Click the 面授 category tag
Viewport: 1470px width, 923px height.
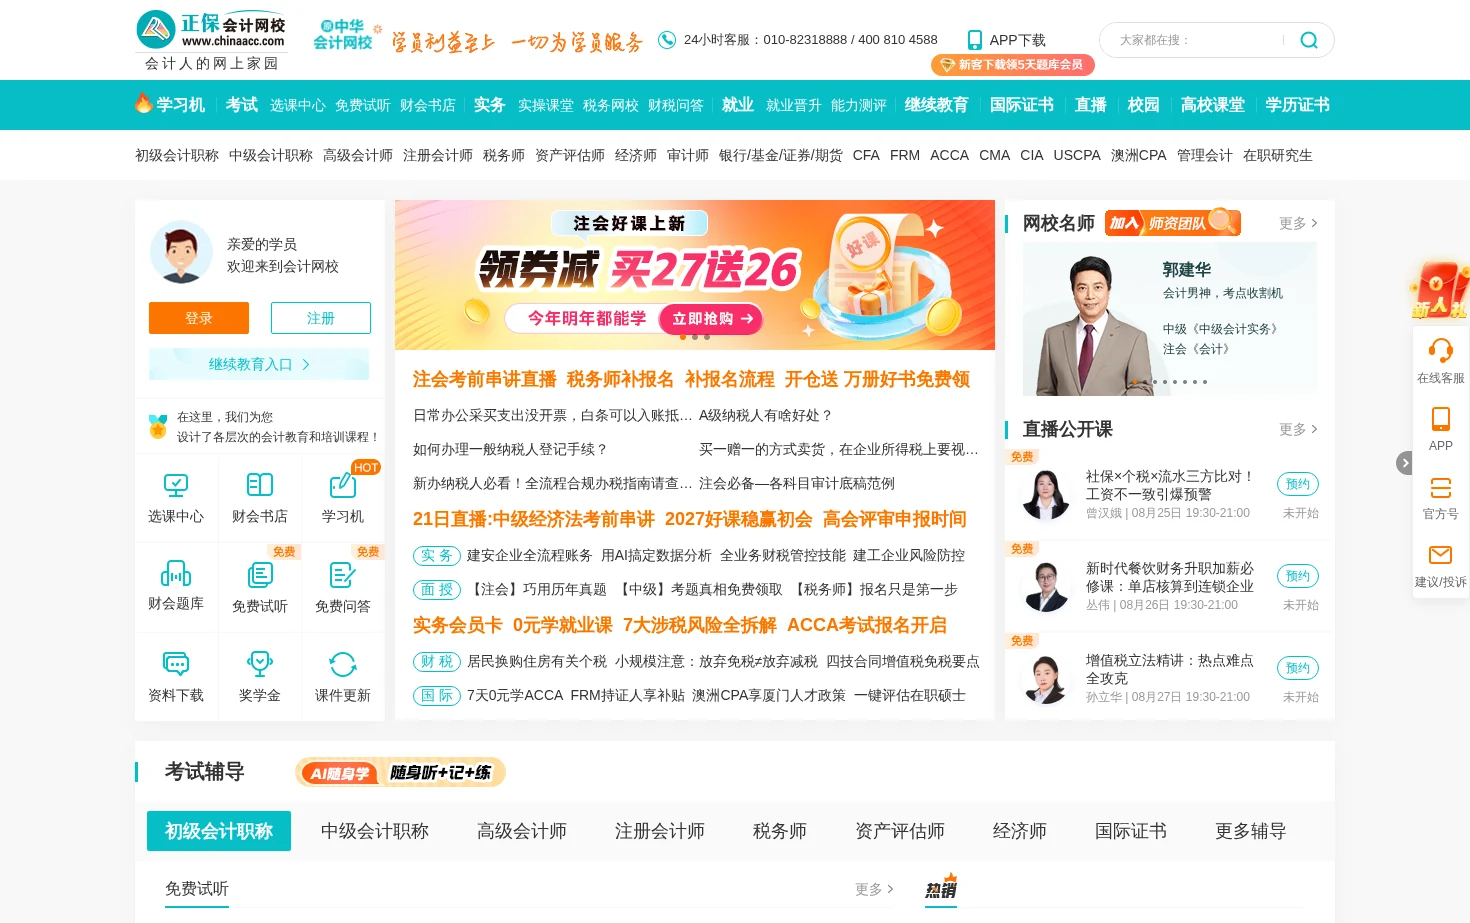(x=436, y=589)
